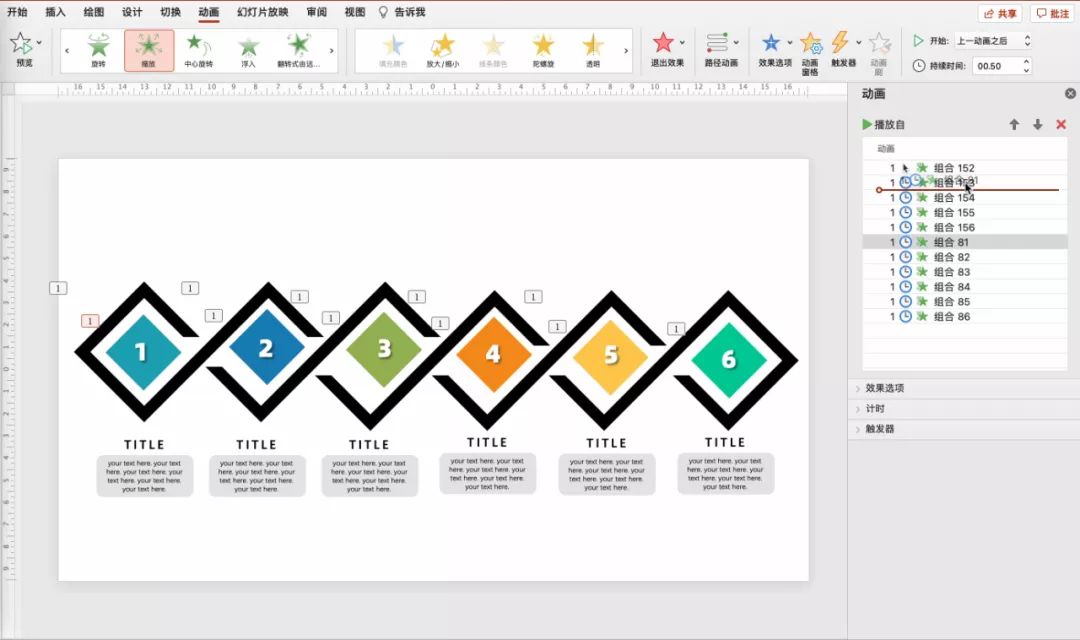Click the clock icon beside 持续时间
1080x640 pixels.
(x=919, y=65)
